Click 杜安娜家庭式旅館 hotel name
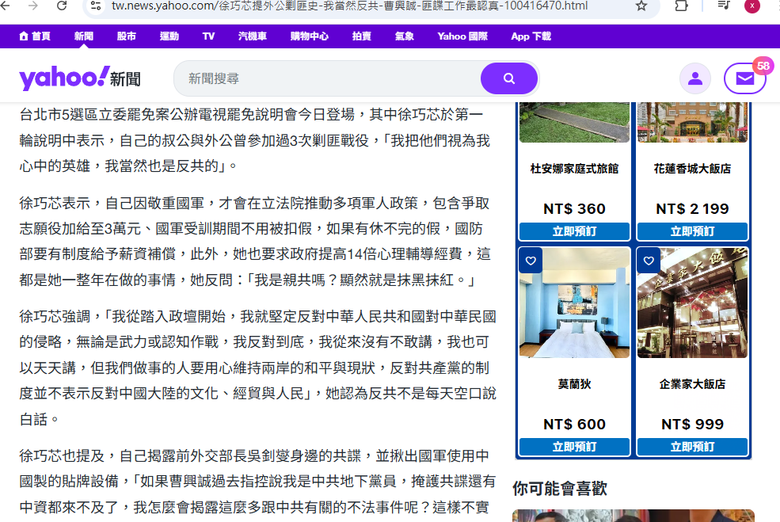Viewport: 780px width, 522px height. (x=575, y=169)
